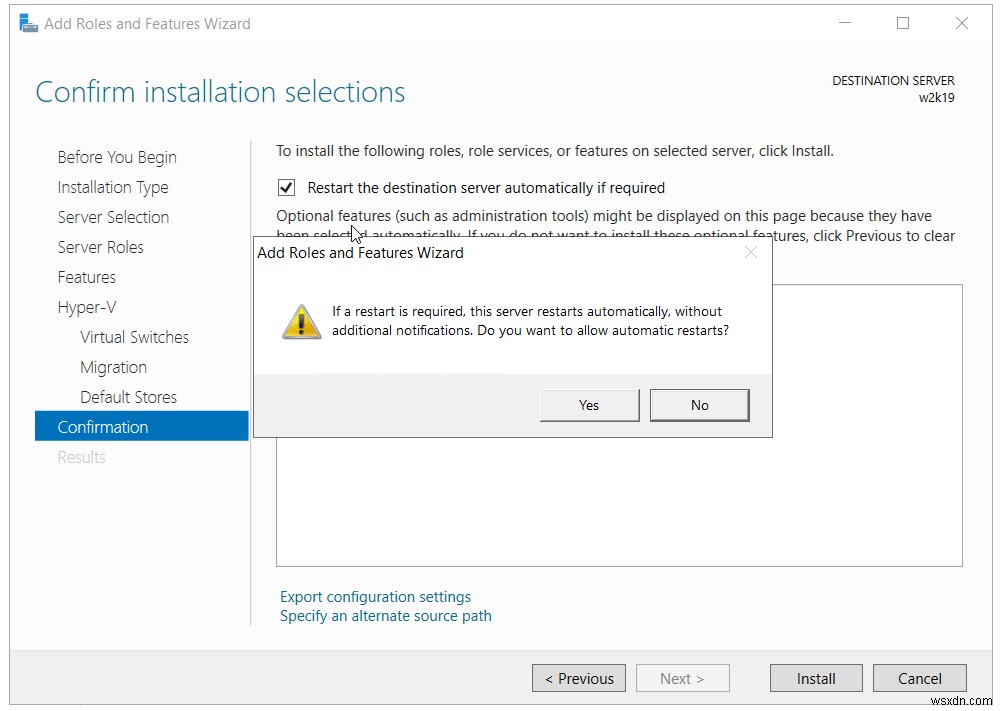Open the Server Selection page

click(113, 217)
